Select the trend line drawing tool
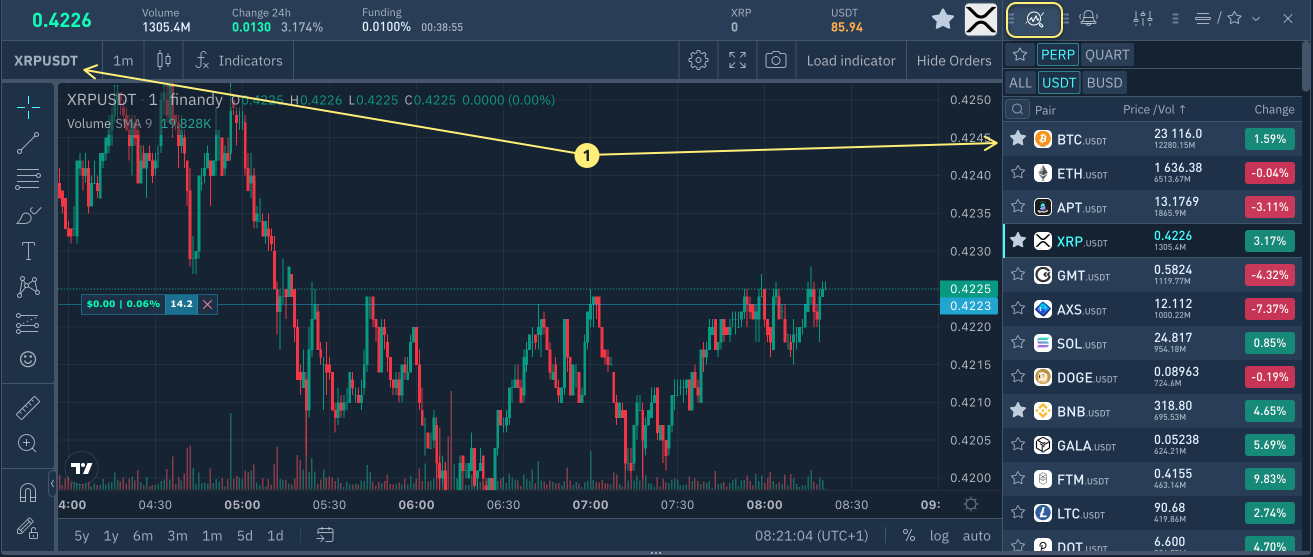The image size is (1313, 557). click(28, 143)
